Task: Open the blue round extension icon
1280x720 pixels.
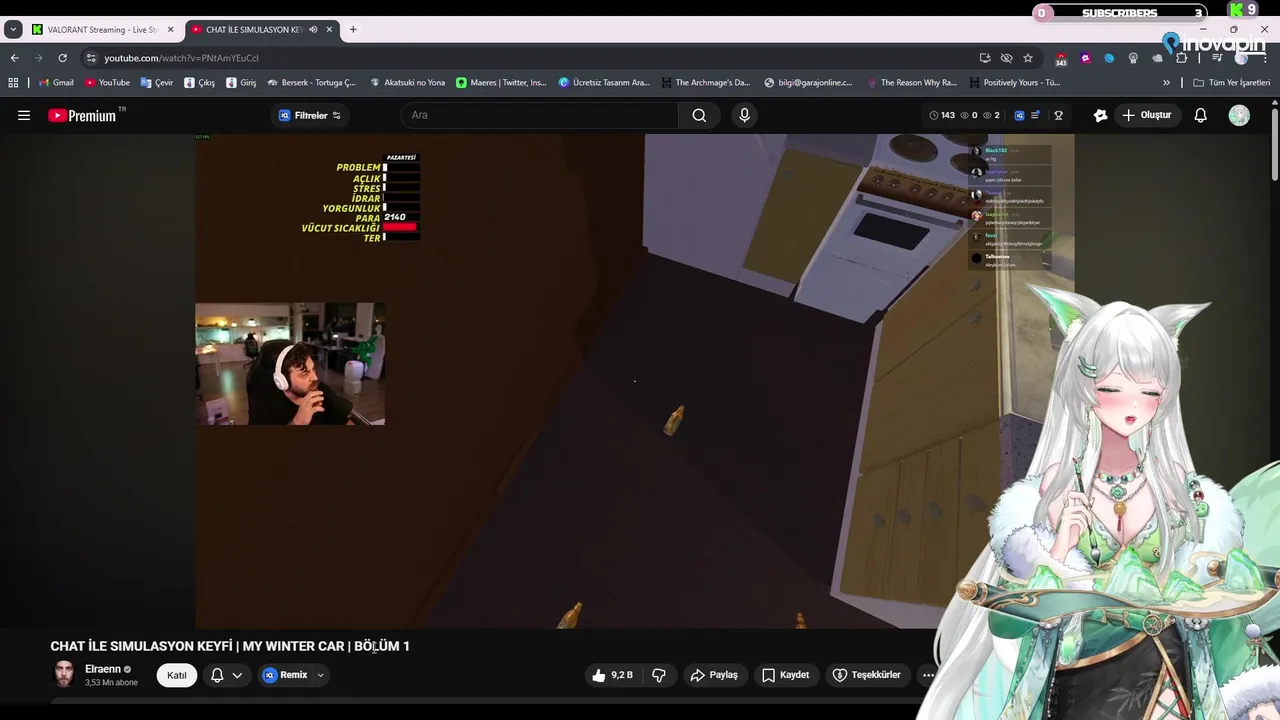Action: tap(1109, 58)
